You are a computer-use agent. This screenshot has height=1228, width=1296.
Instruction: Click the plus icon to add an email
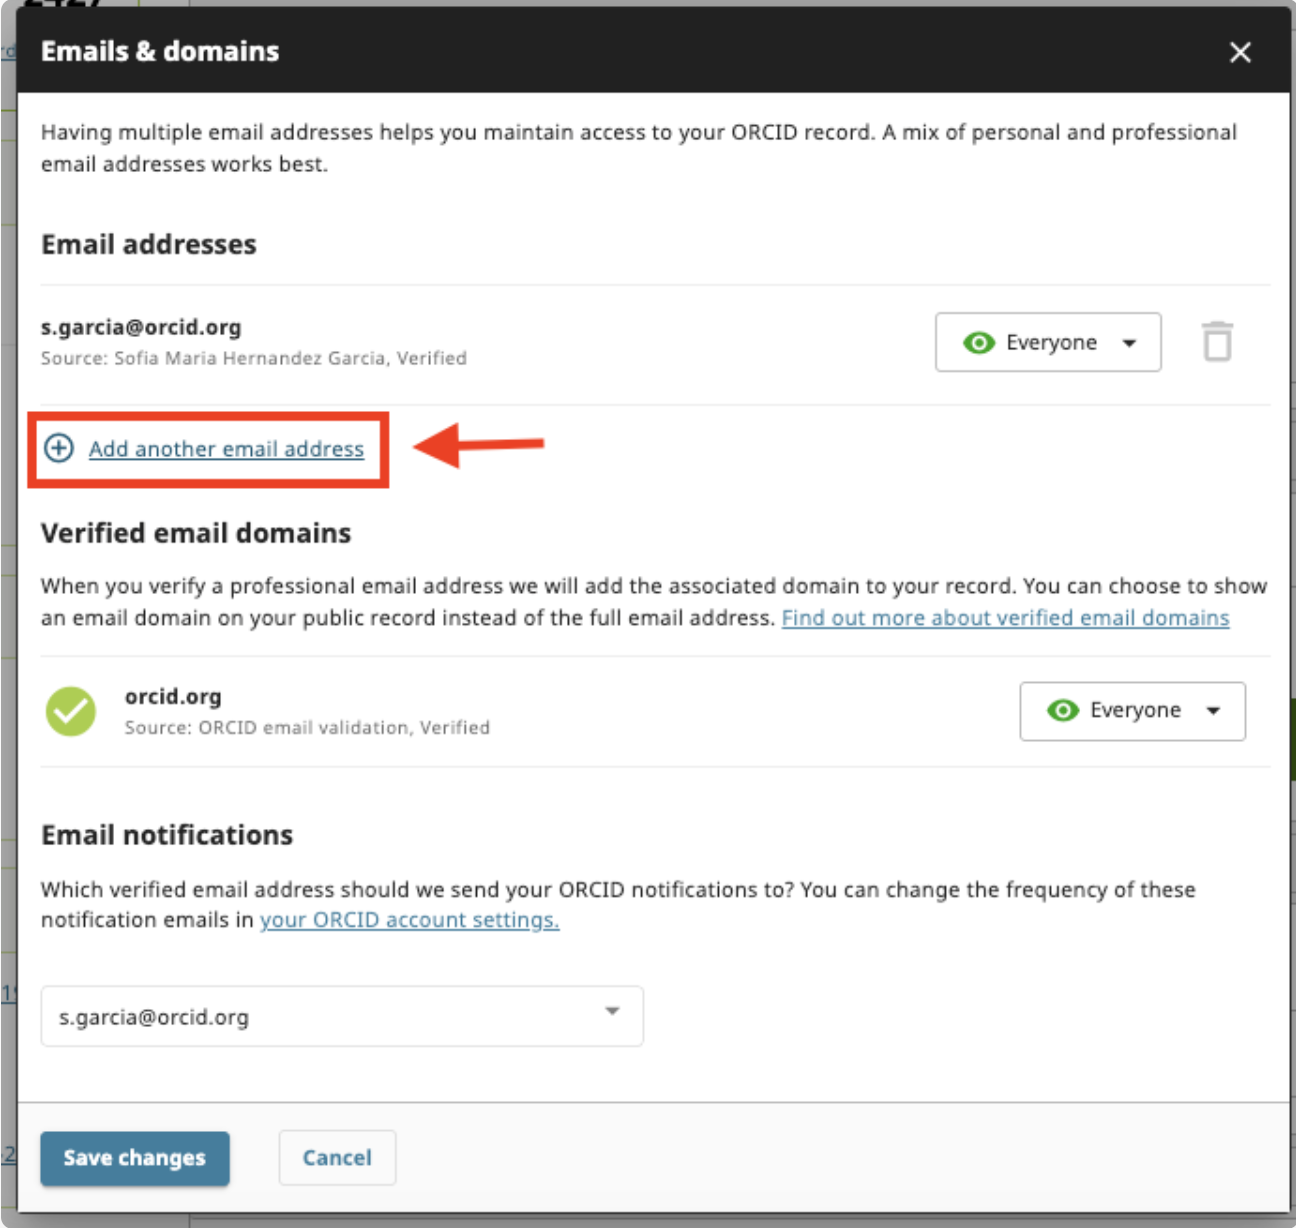(x=59, y=448)
